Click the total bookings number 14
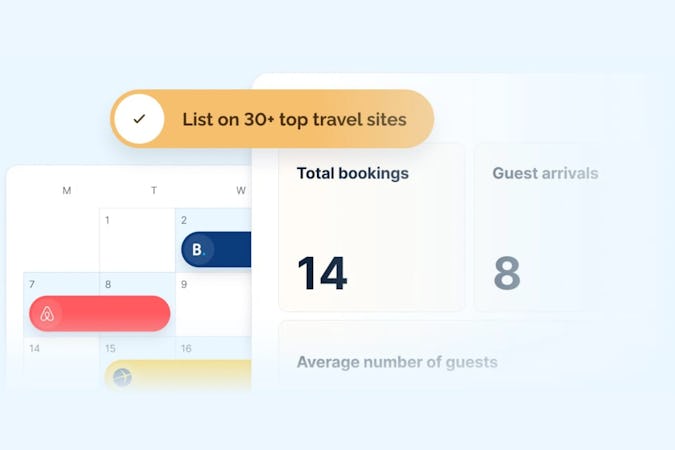This screenshot has height=450, width=675. [322, 273]
